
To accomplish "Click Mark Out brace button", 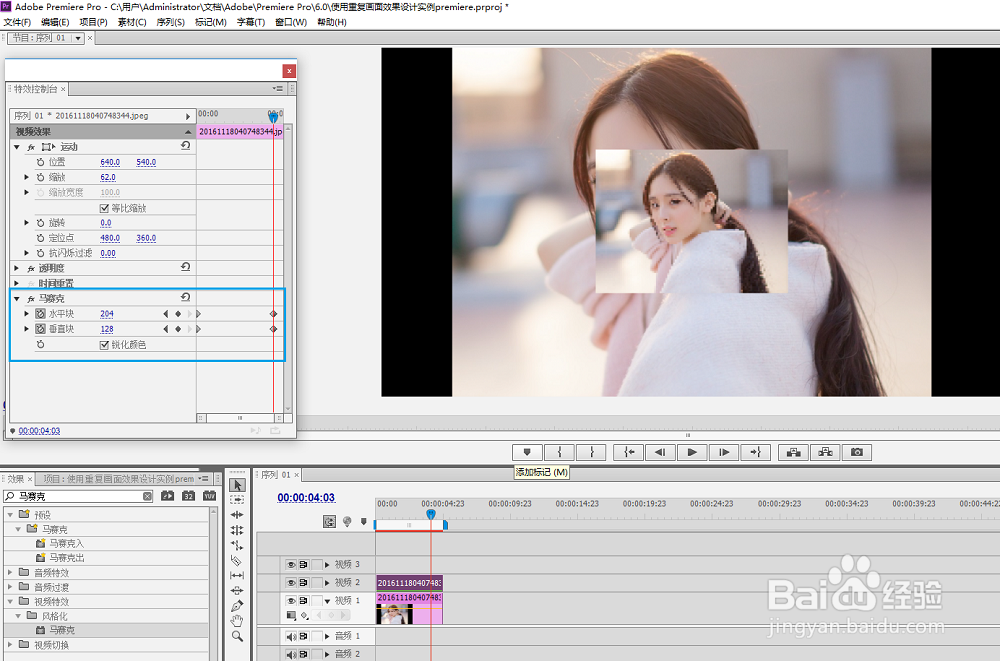I will point(592,452).
